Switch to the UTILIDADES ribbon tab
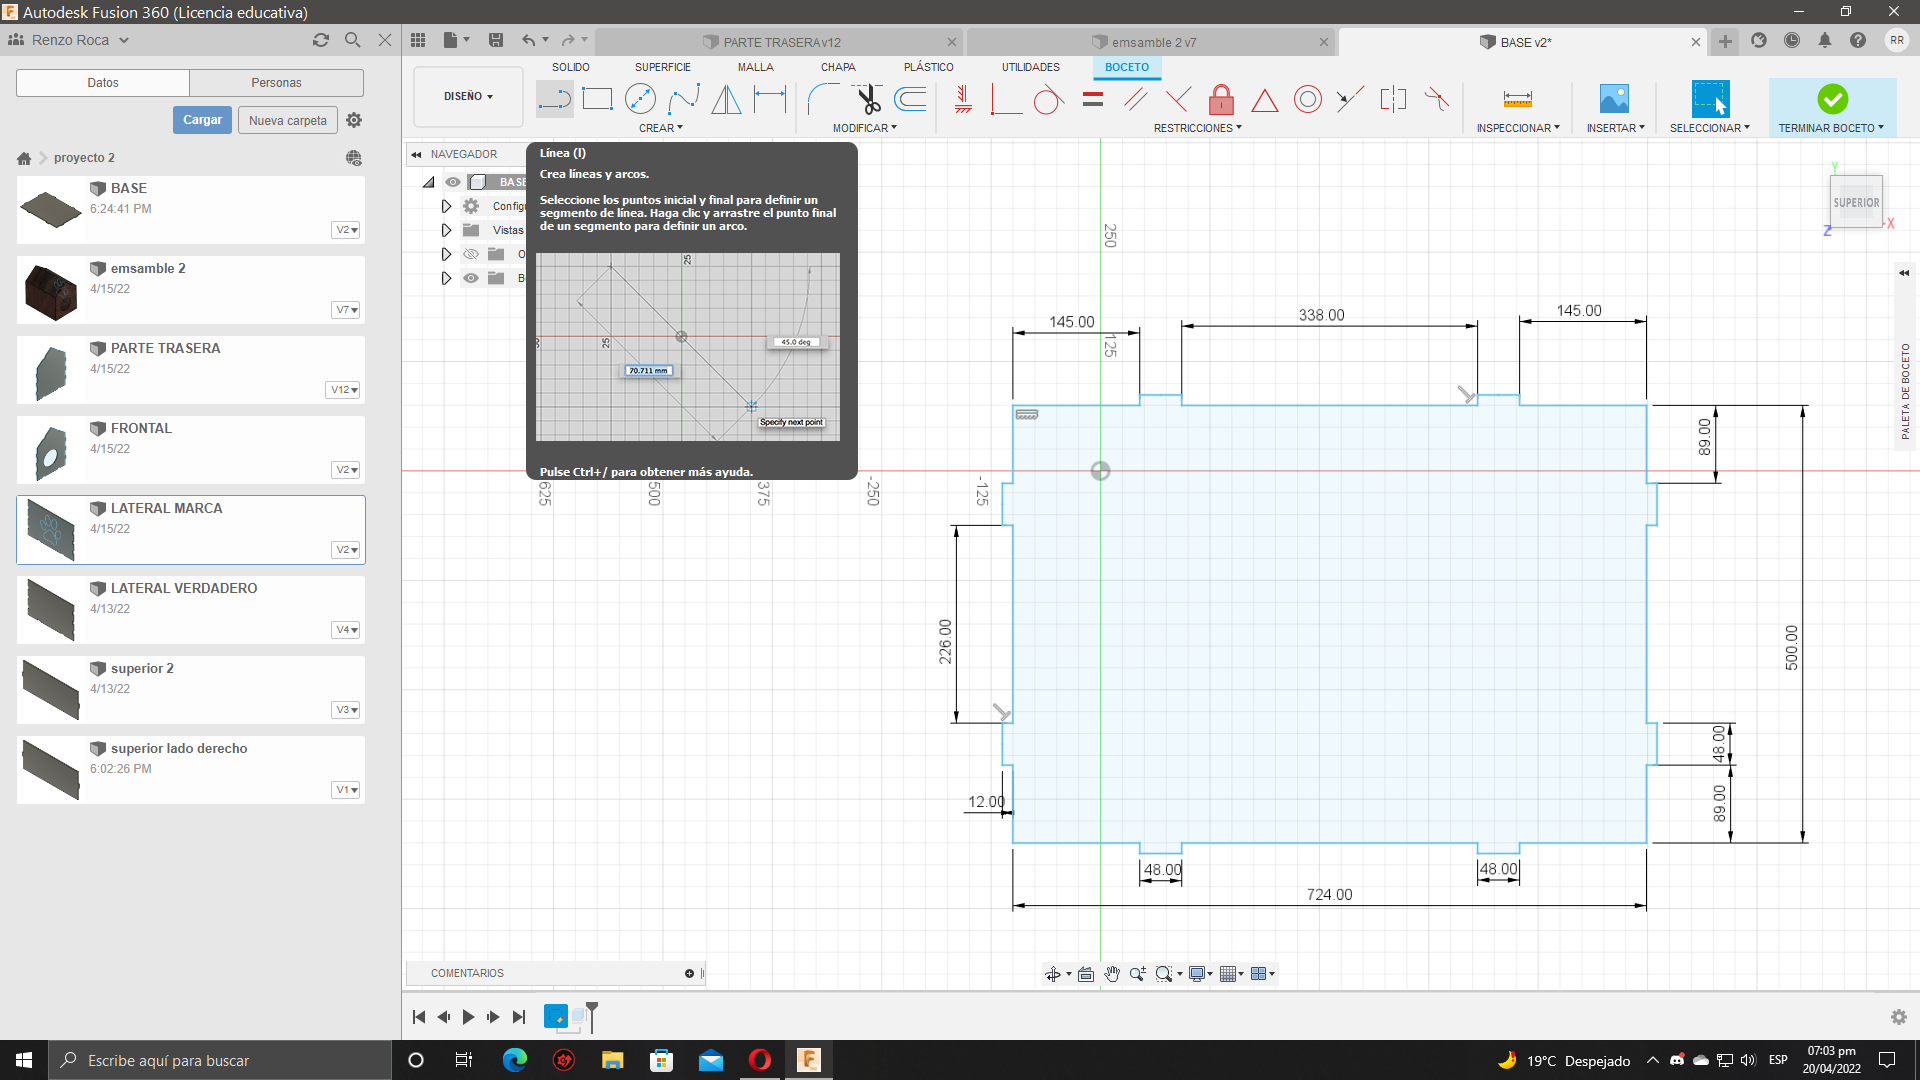1920x1080 pixels. tap(1030, 67)
